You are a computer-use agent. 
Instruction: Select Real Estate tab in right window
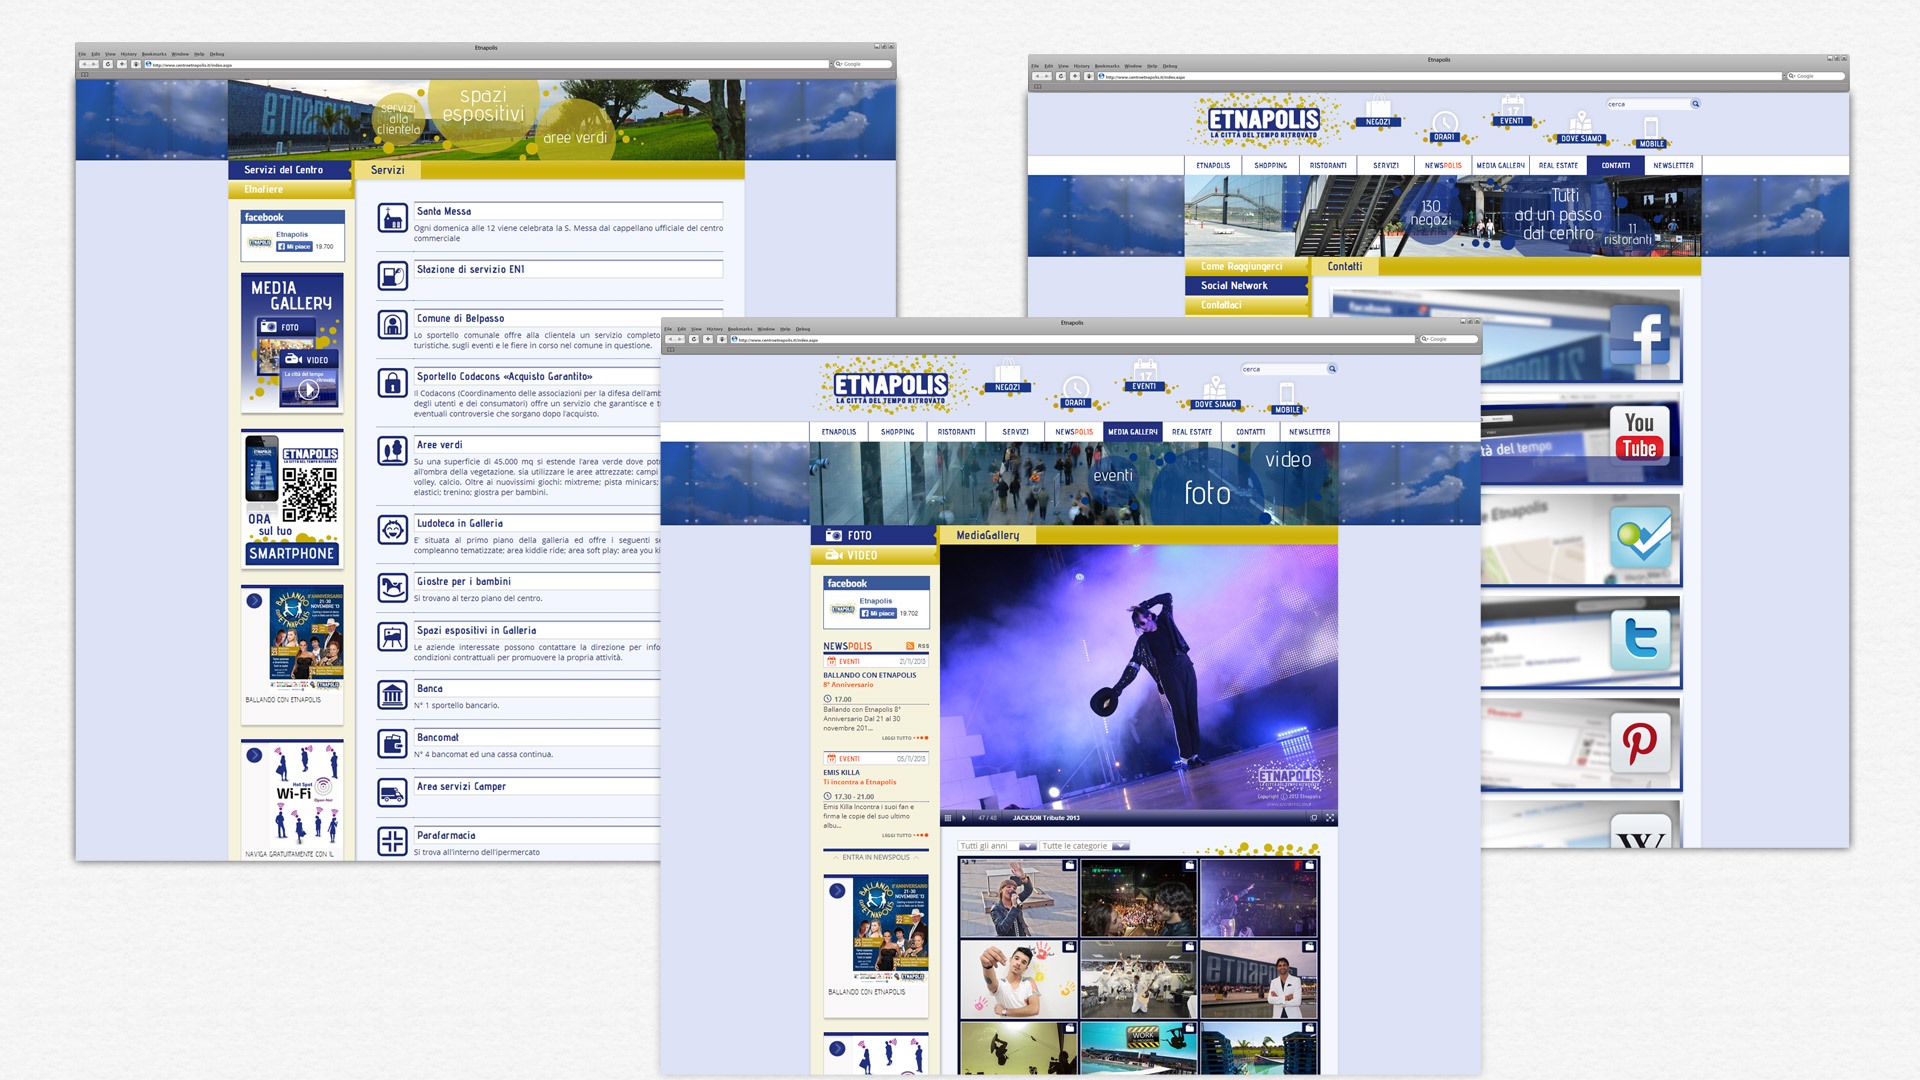(1558, 166)
